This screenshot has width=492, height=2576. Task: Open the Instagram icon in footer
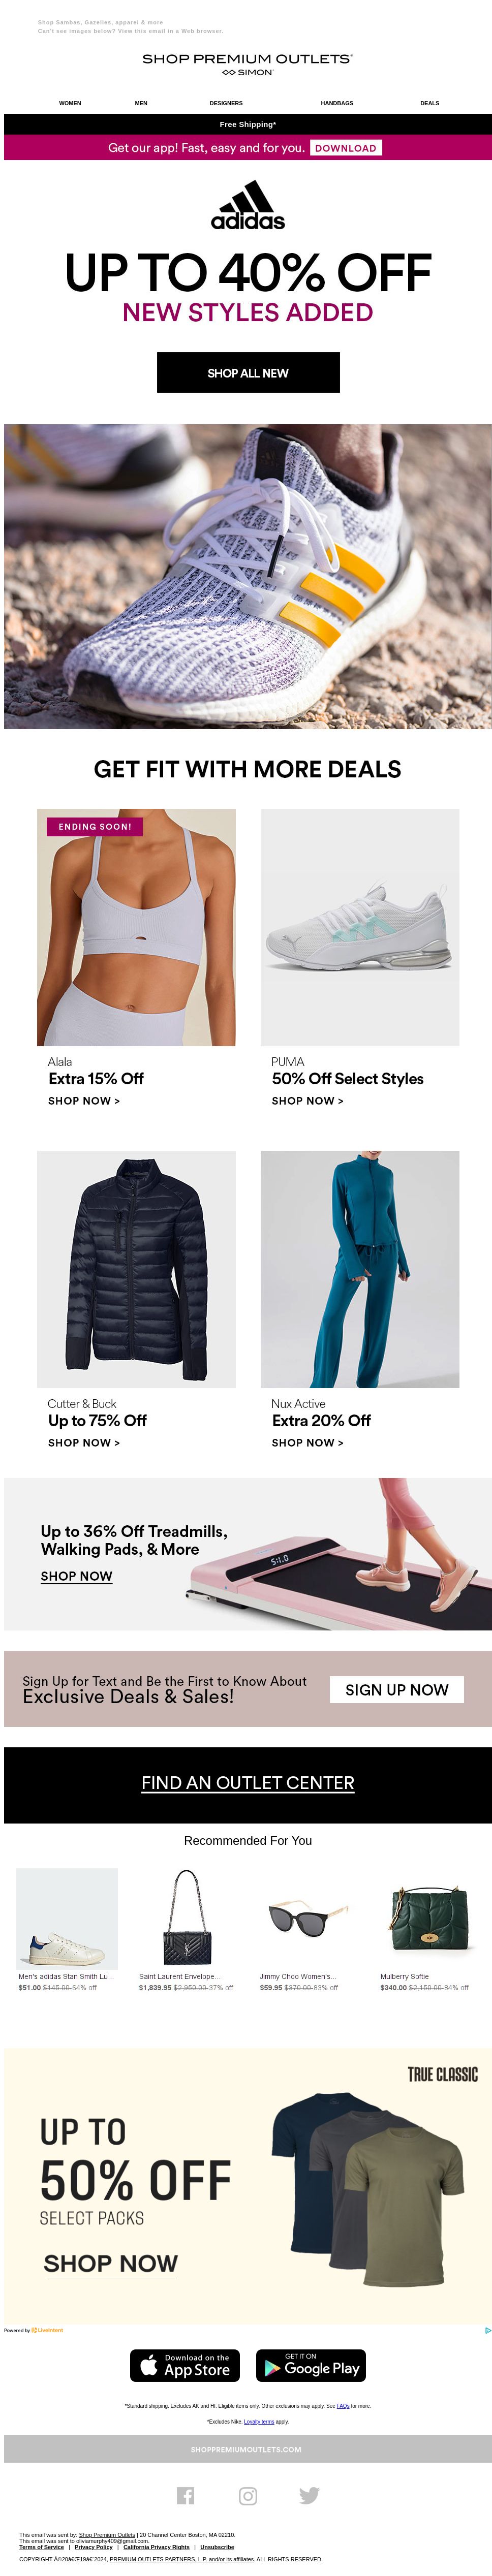tap(248, 2495)
